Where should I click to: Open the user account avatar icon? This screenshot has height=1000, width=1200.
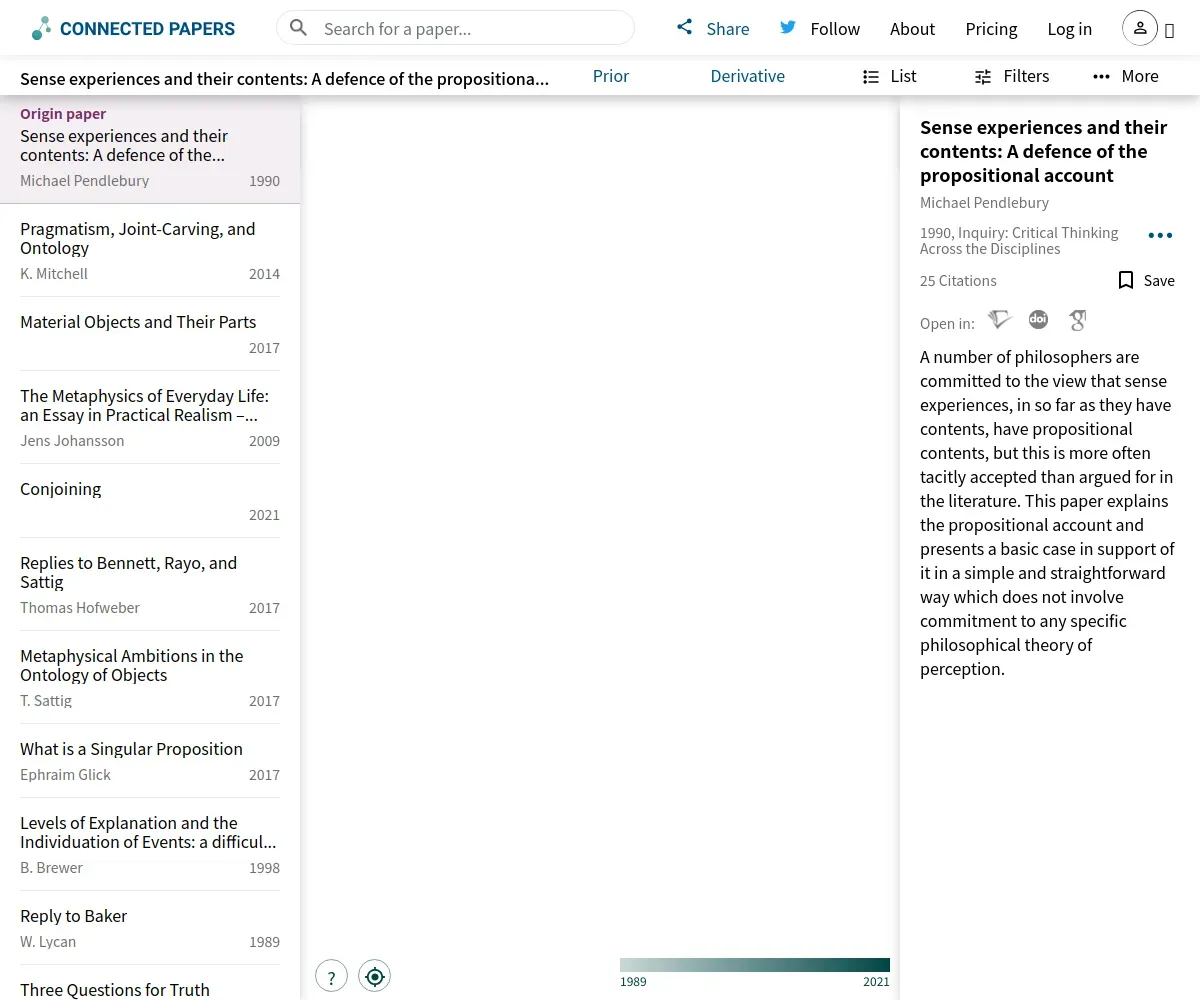(x=1140, y=28)
